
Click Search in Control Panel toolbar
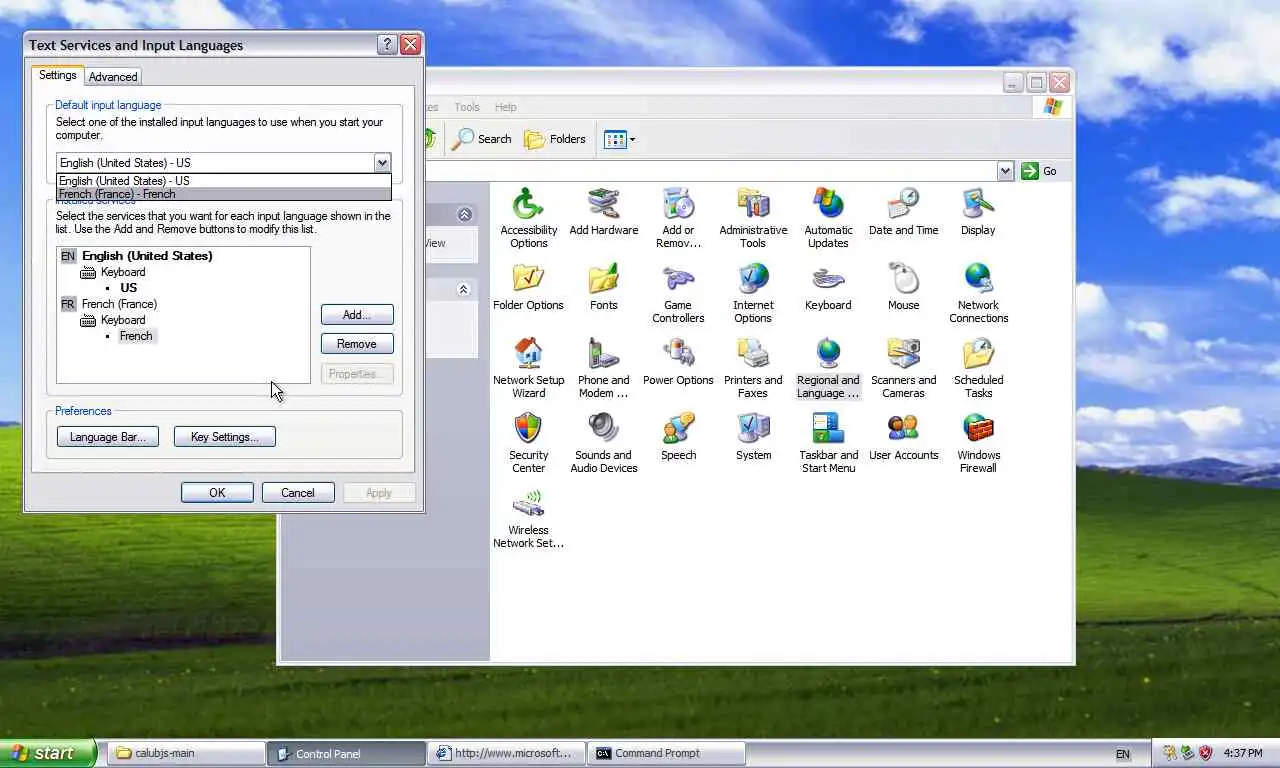[481, 139]
